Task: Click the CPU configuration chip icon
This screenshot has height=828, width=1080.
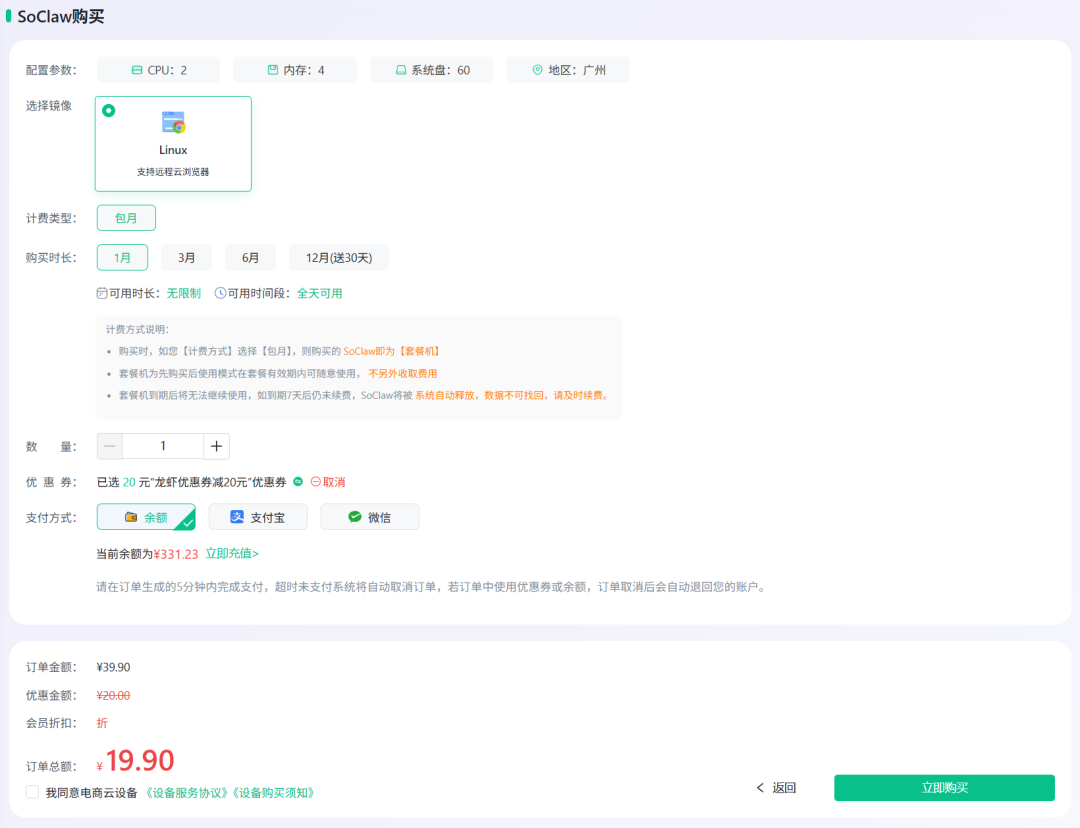Action: click(x=138, y=70)
